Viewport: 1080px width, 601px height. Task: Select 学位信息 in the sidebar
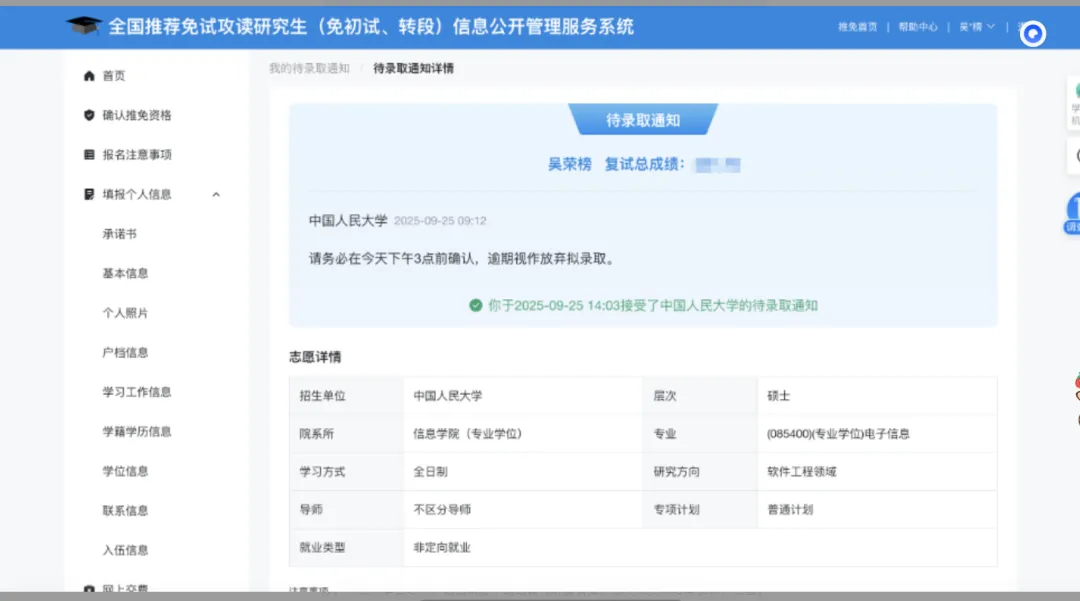coord(125,471)
